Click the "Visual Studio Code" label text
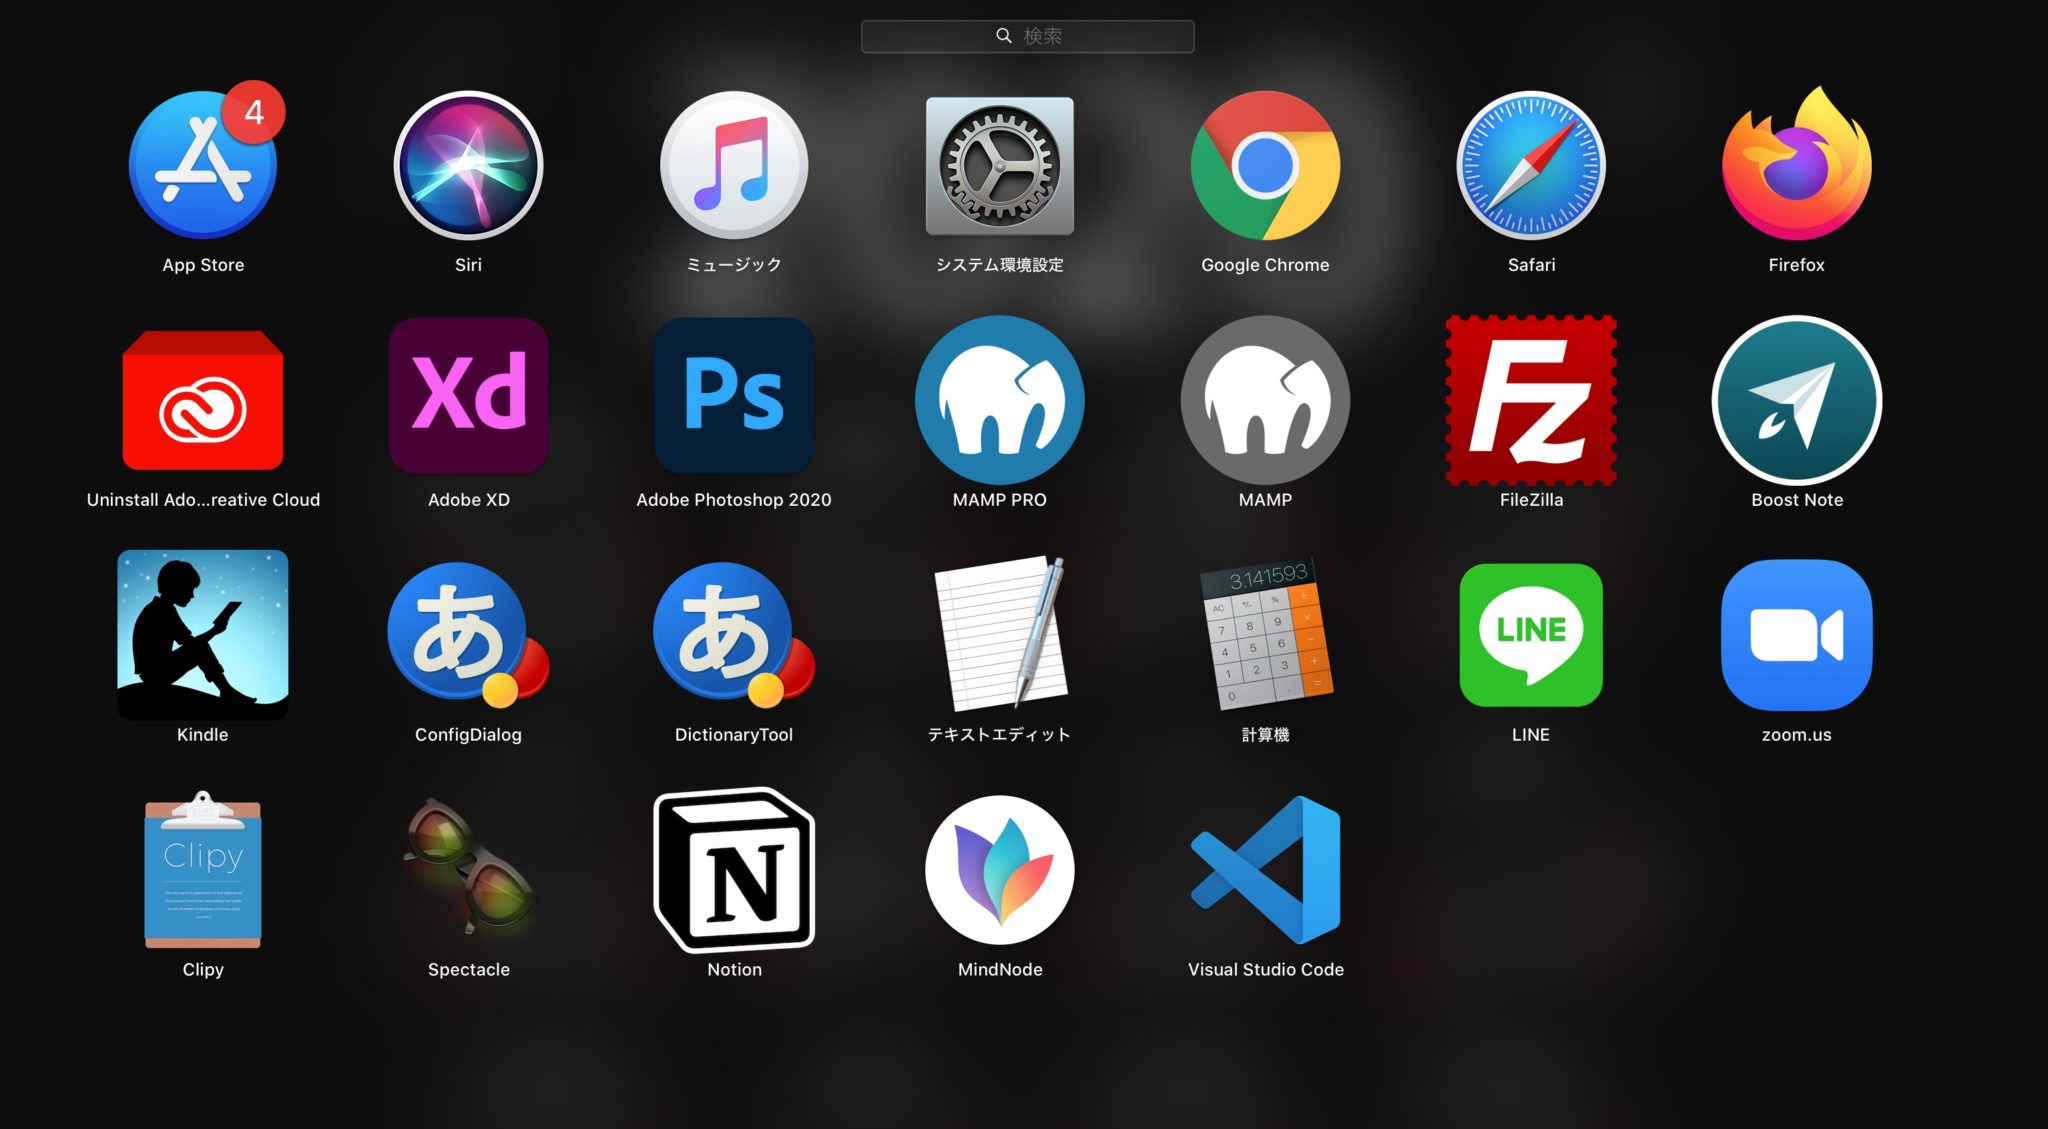This screenshot has height=1129, width=2048. click(1265, 969)
